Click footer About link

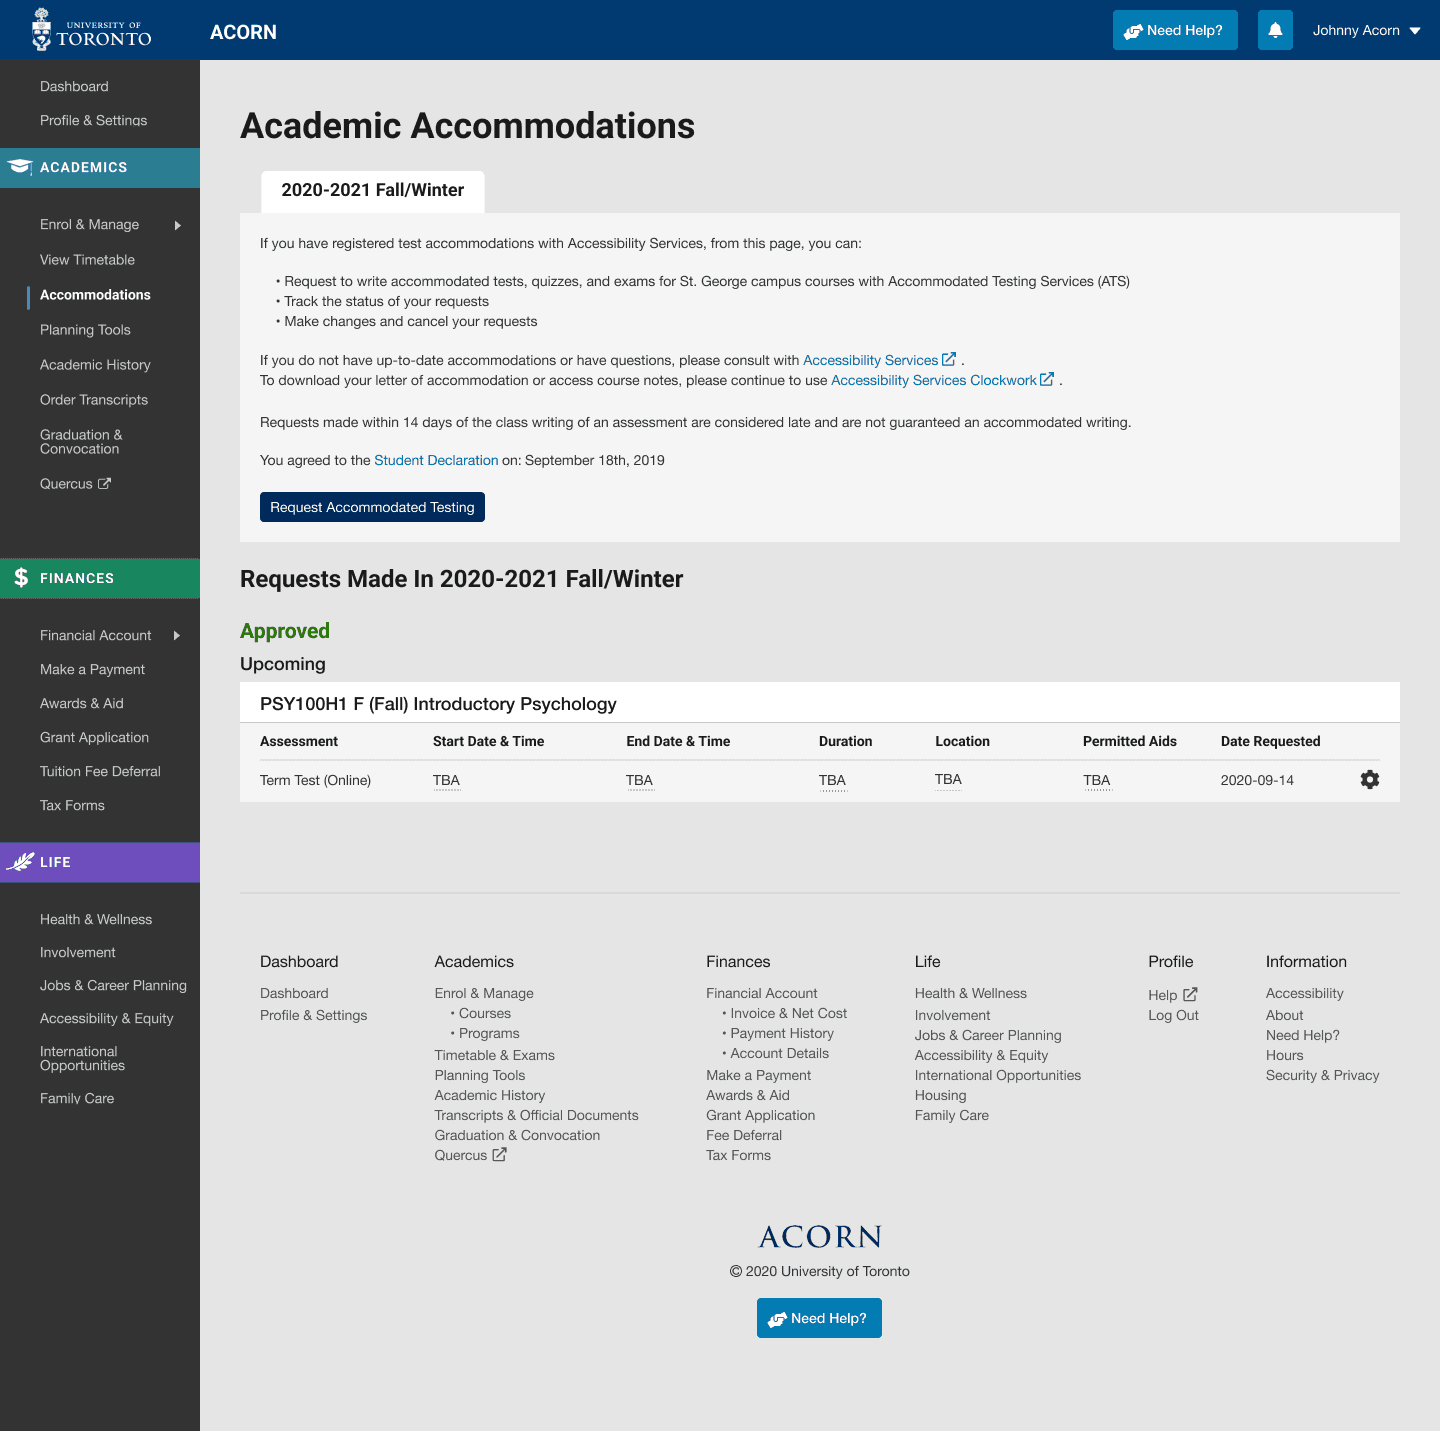coord(1284,1016)
